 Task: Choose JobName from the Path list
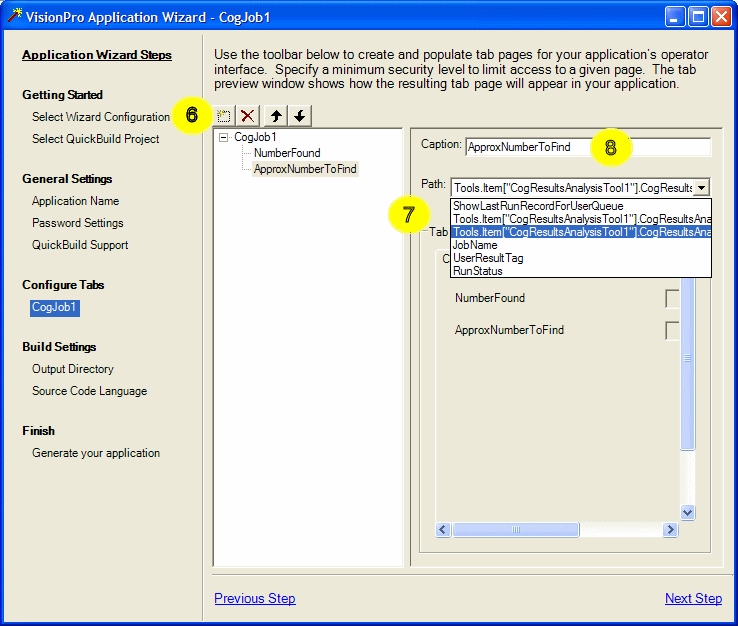pyautogui.click(x=474, y=245)
